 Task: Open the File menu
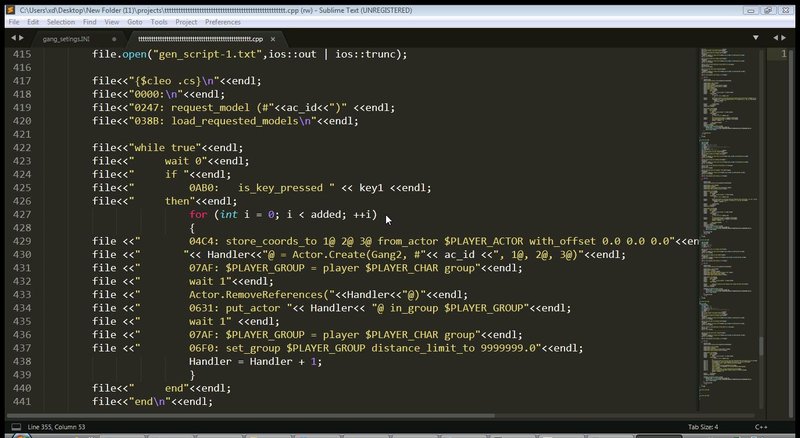(x=13, y=21)
